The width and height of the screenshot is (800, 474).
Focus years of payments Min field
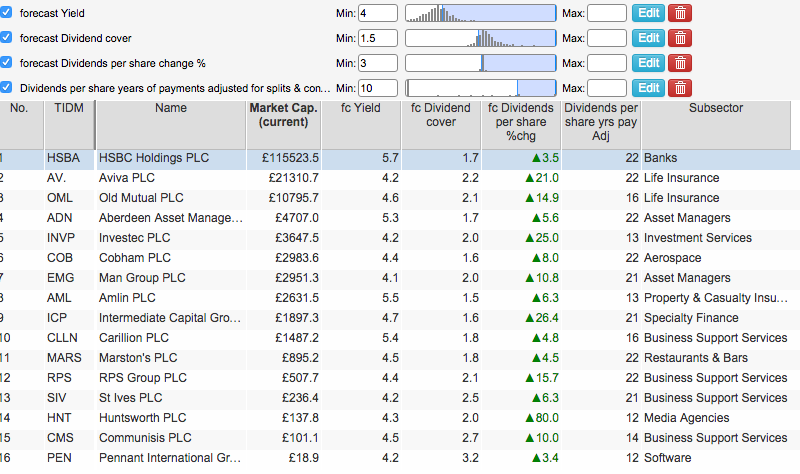click(x=378, y=88)
